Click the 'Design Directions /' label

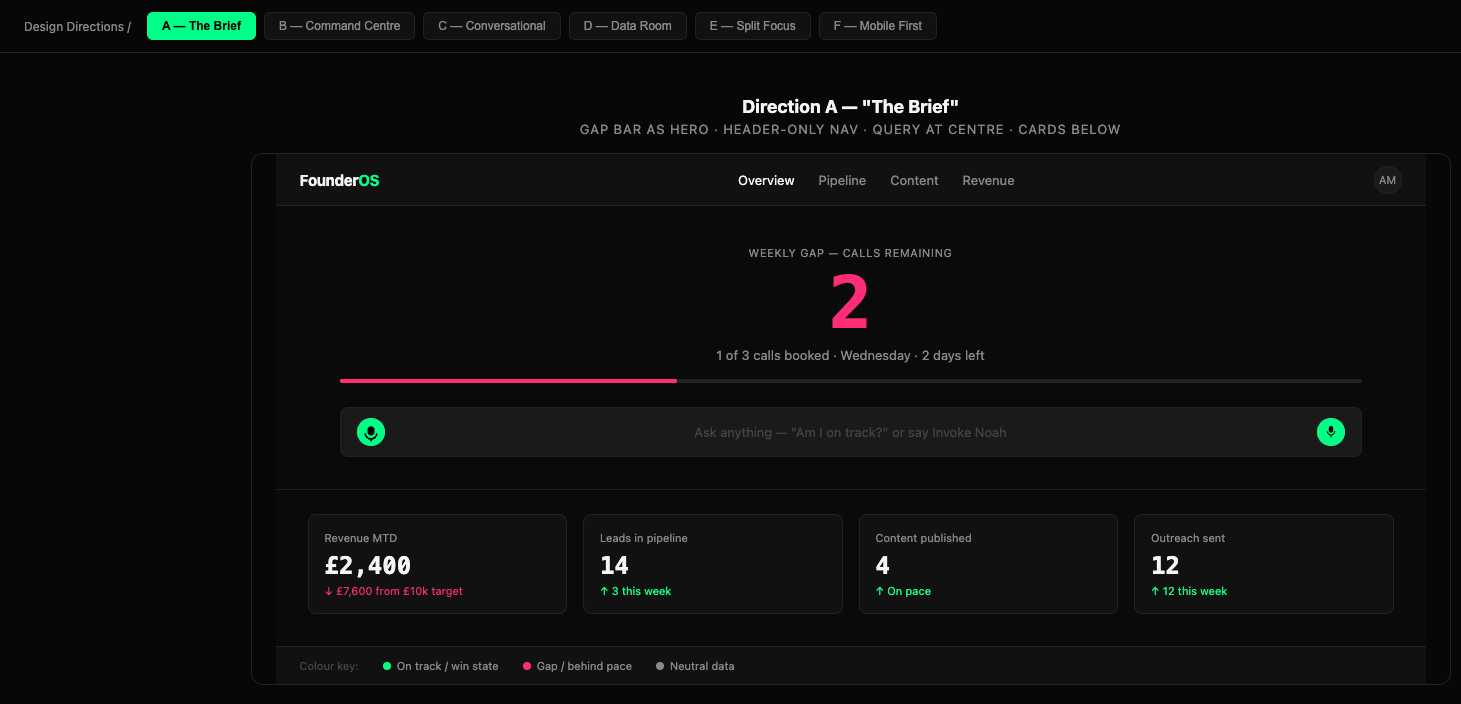click(x=77, y=27)
